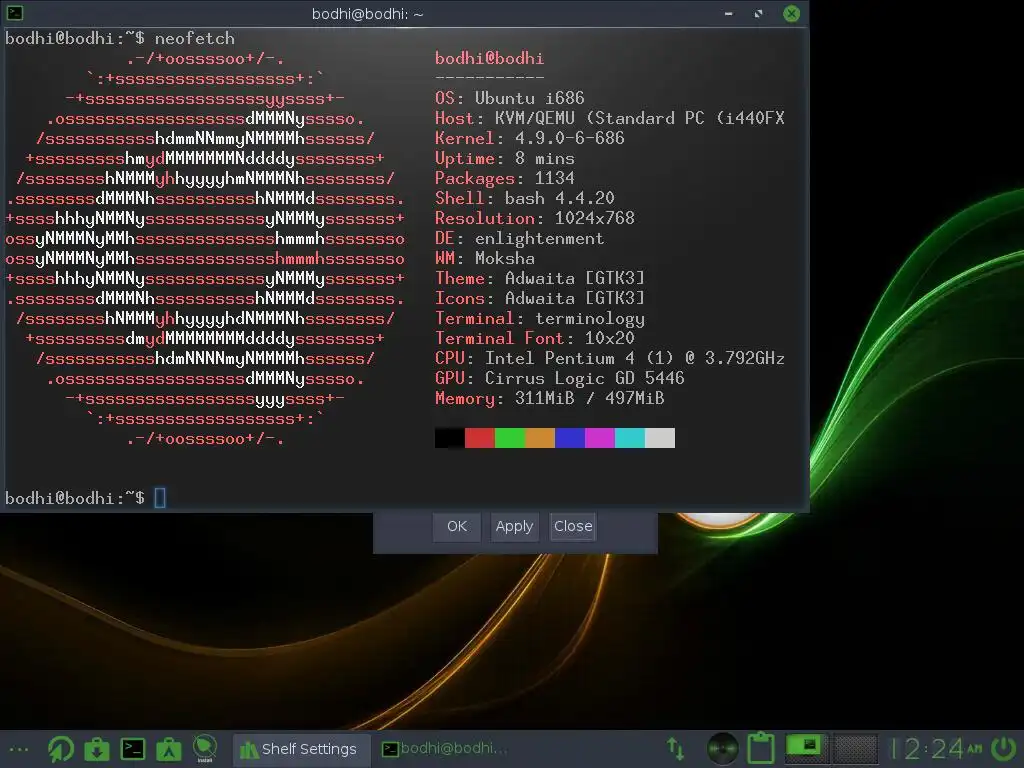Open the clipboard manager icon
The width and height of the screenshot is (1024, 768).
(761, 748)
